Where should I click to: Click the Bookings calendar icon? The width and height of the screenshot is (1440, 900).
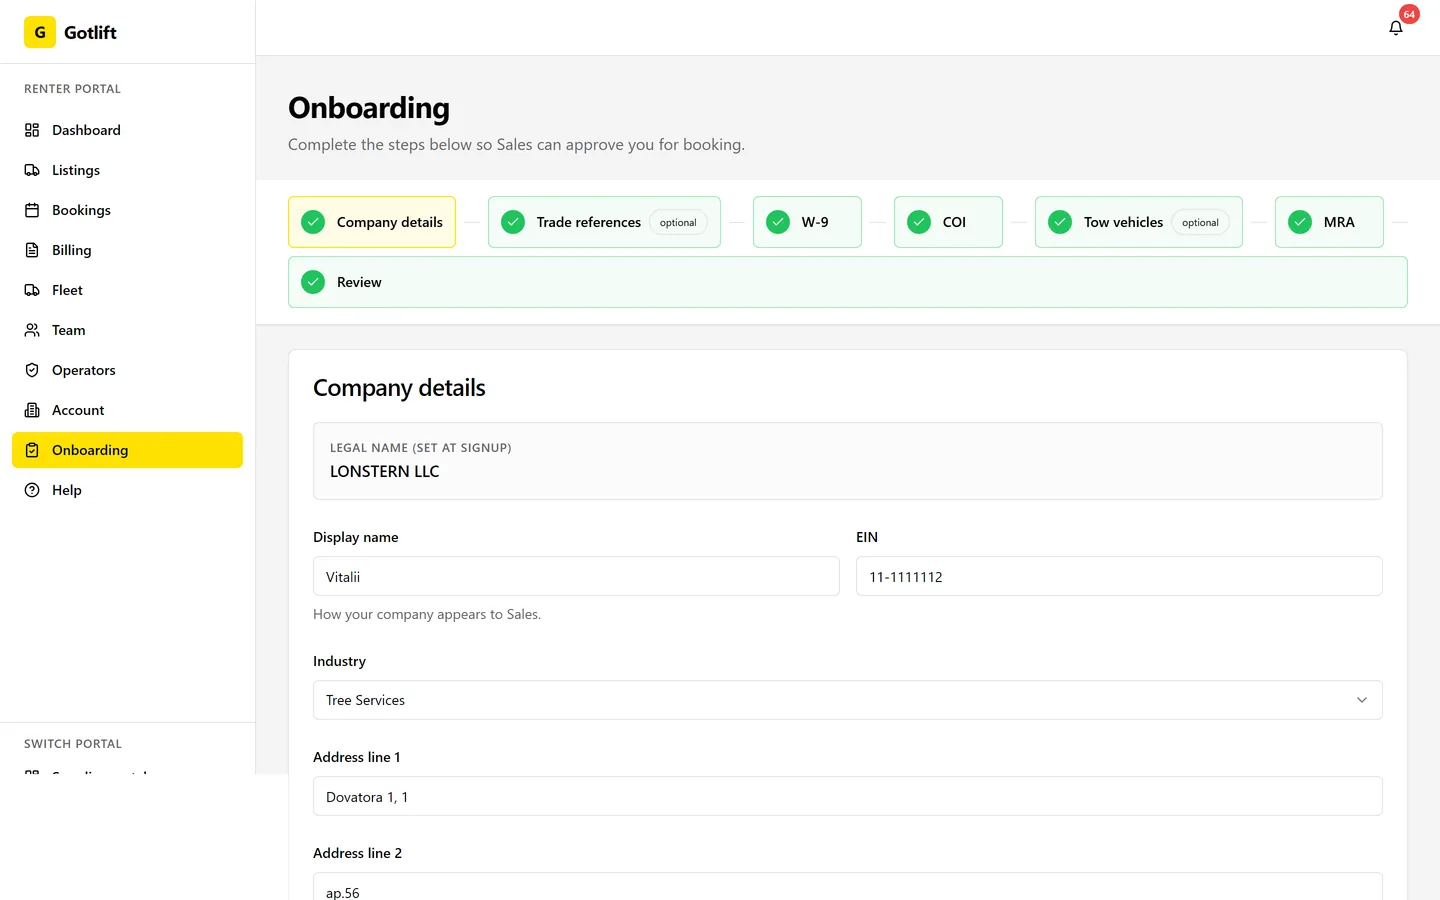32,210
